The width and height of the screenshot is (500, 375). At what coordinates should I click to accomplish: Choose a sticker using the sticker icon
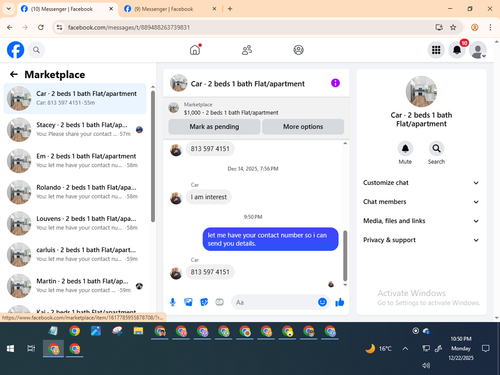click(204, 302)
